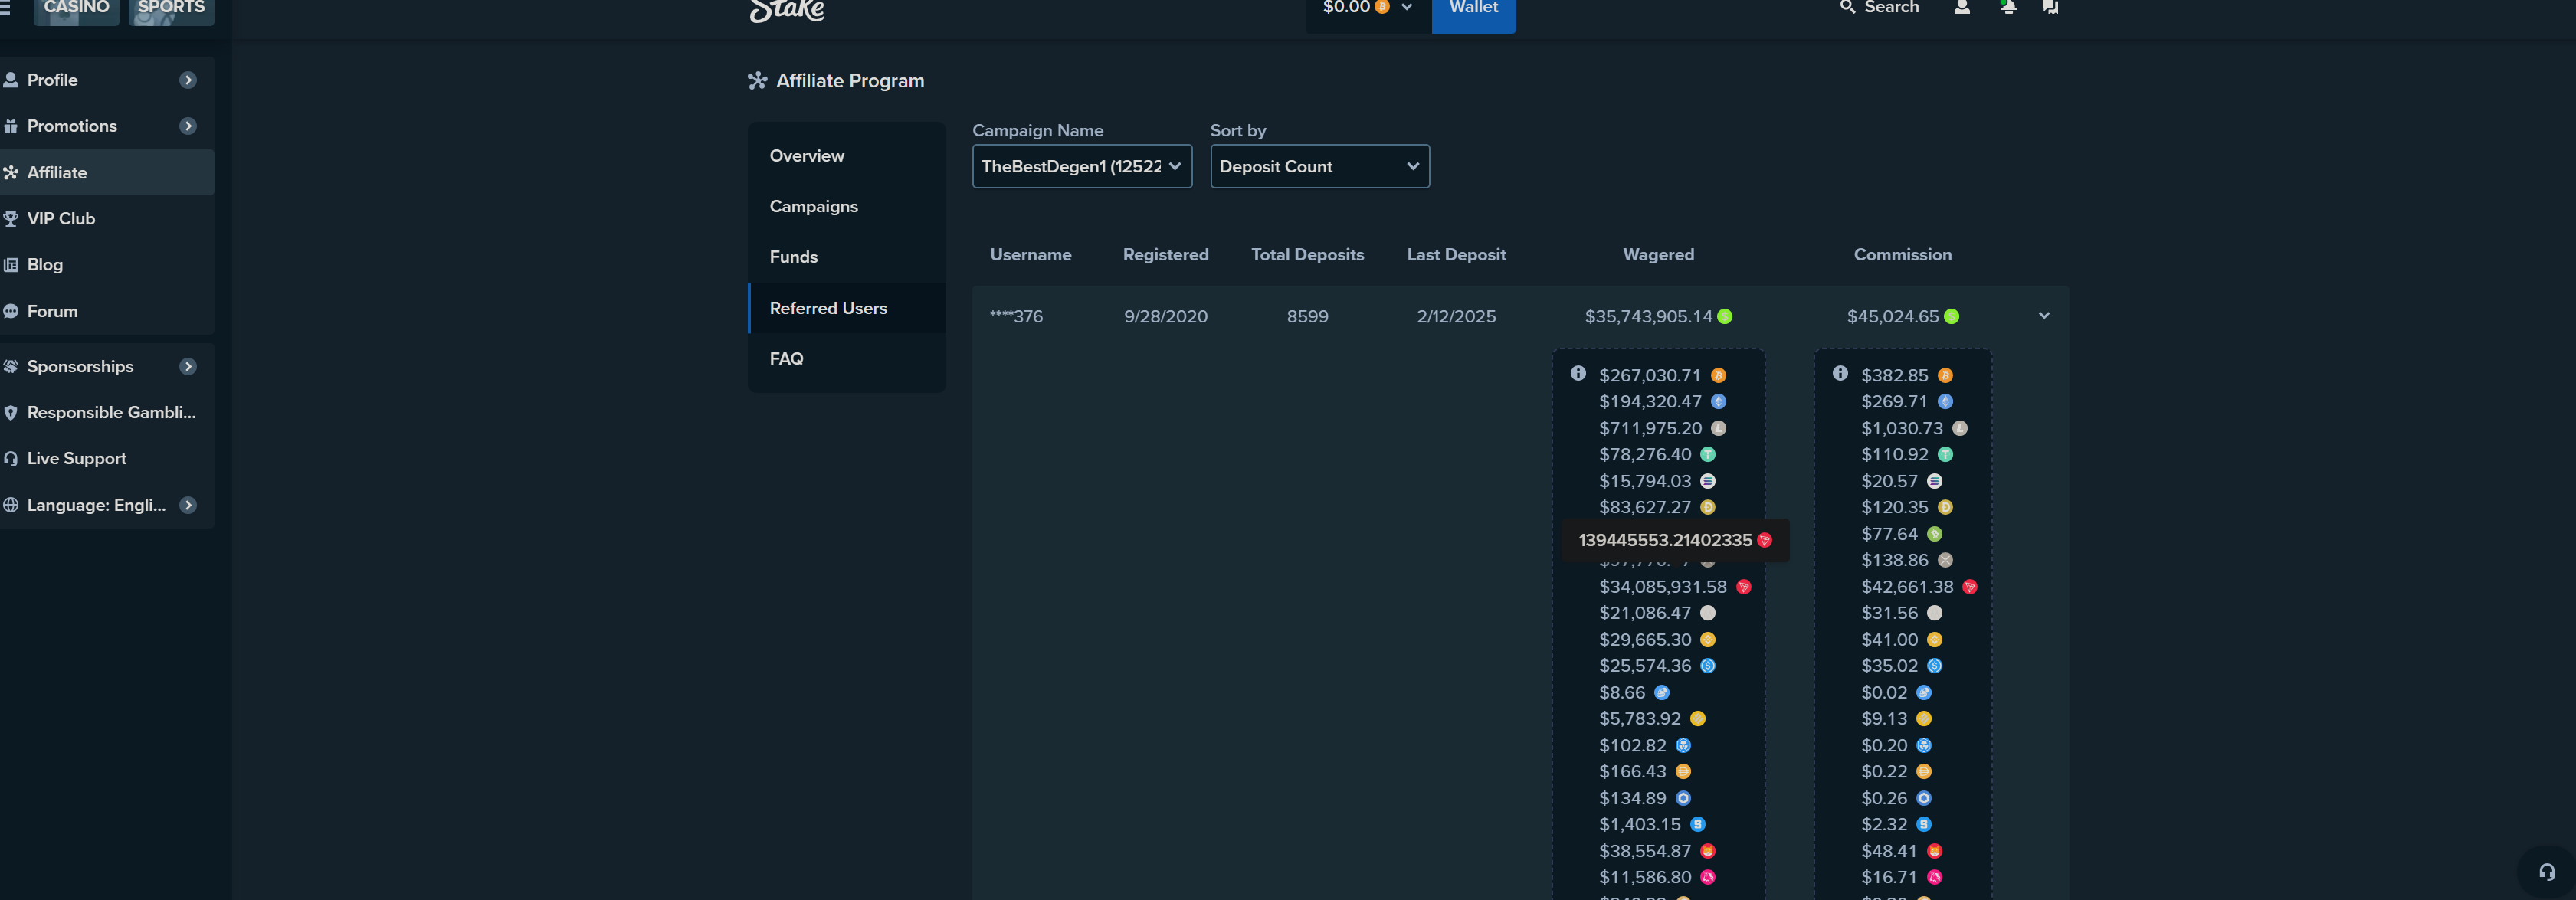Switch to the Campaigns tab
Viewport: 2576px width, 900px height.
847,206
